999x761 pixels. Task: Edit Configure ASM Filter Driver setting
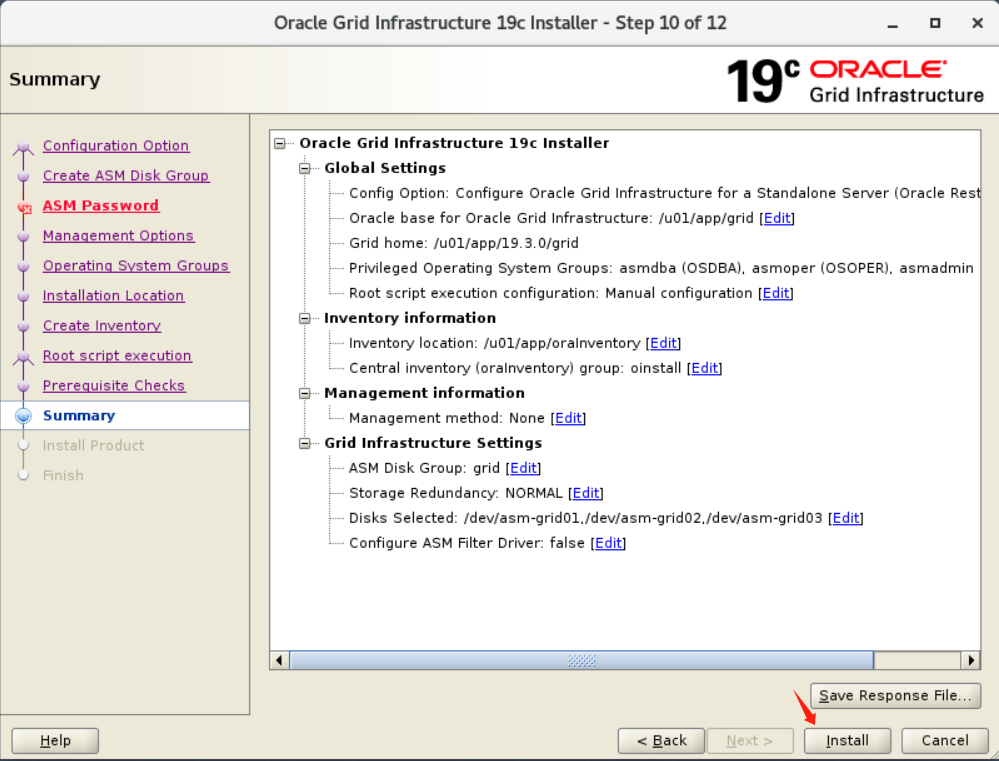tap(608, 543)
